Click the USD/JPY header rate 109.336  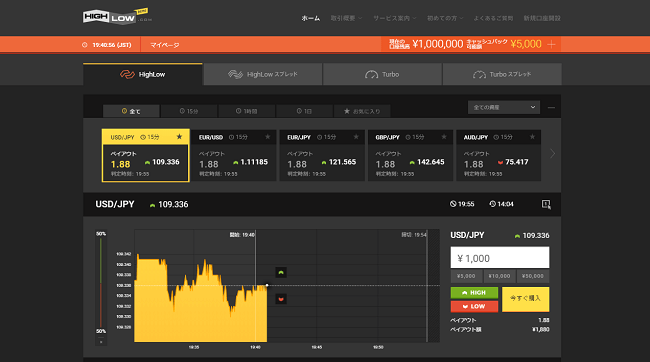click(x=173, y=204)
